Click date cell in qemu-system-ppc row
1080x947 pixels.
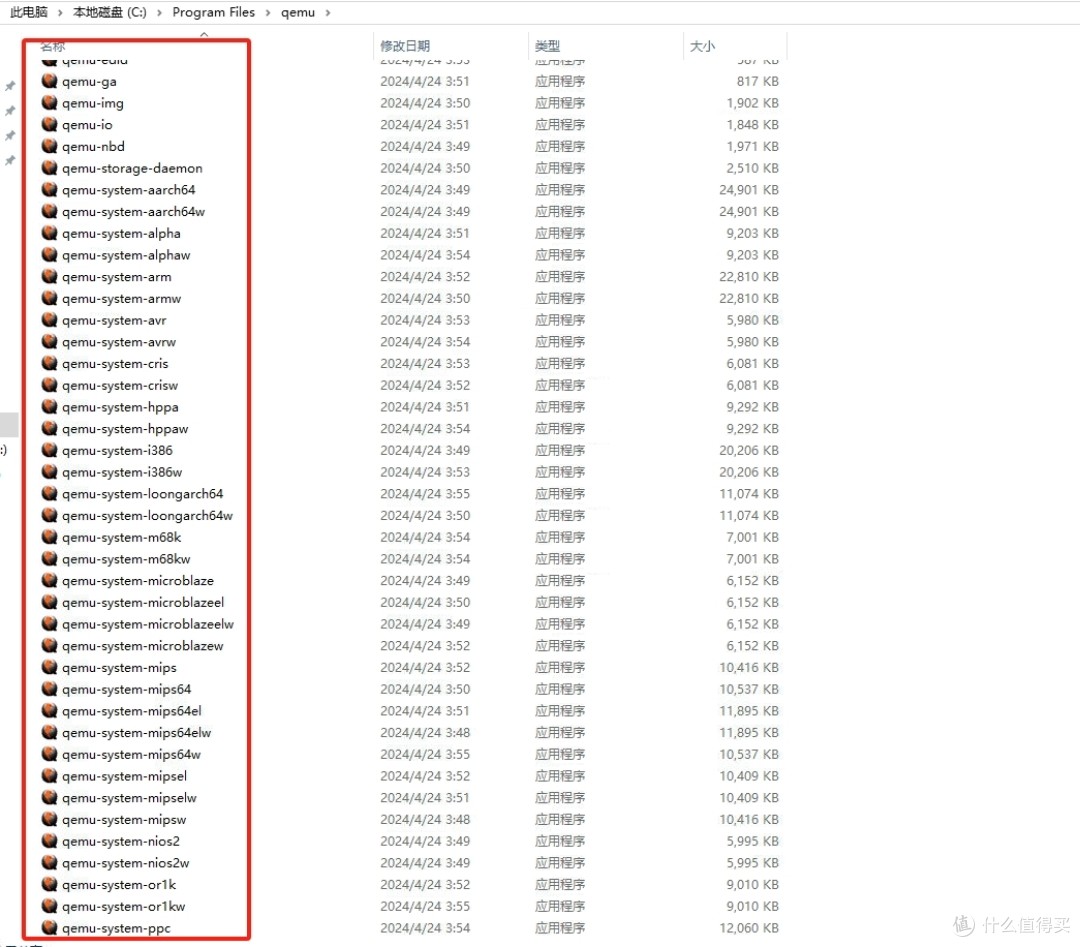(x=425, y=928)
